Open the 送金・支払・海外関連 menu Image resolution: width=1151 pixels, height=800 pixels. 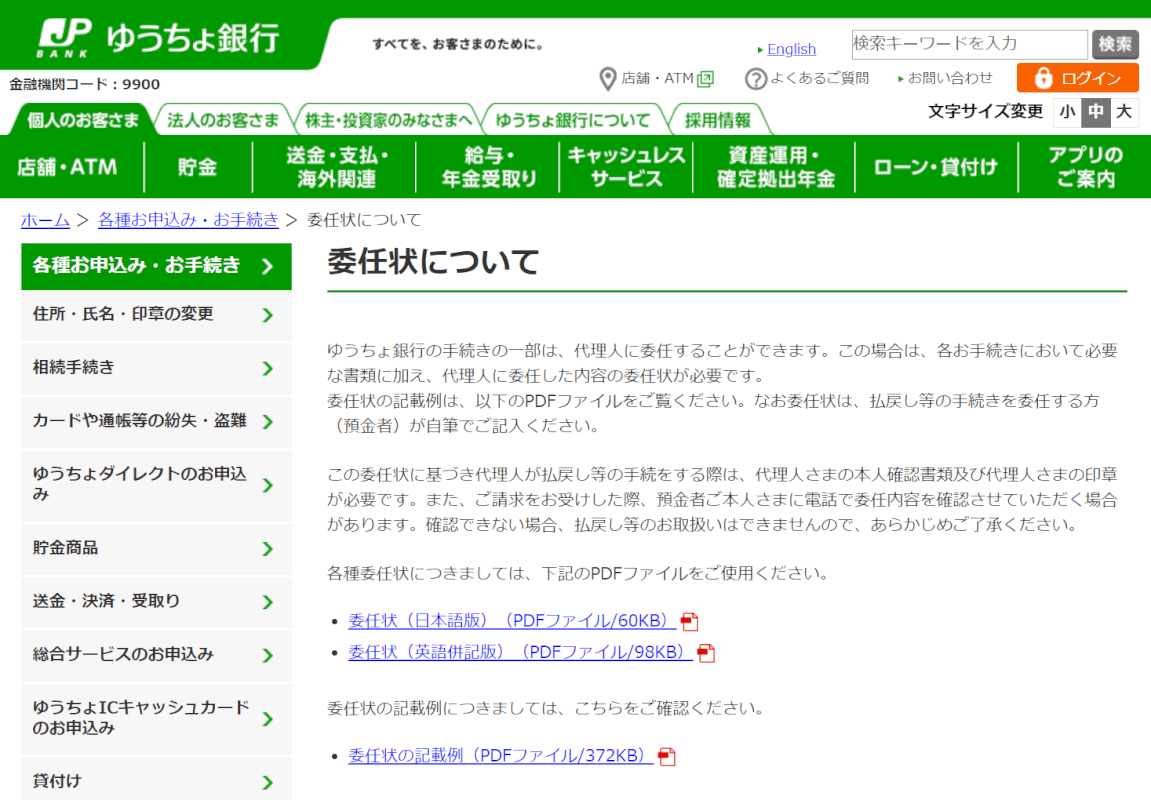pos(336,167)
